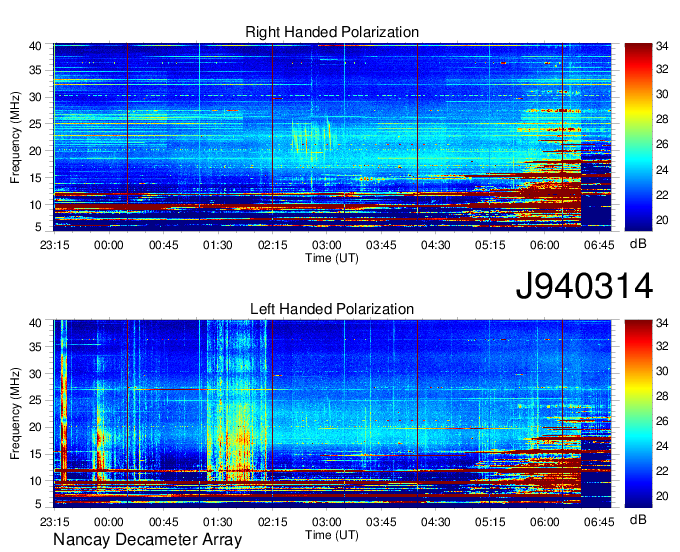This screenshot has width=680, height=552.
Task: Click the "30" frequency tick on Left Handed plot
Action: (x=35, y=374)
